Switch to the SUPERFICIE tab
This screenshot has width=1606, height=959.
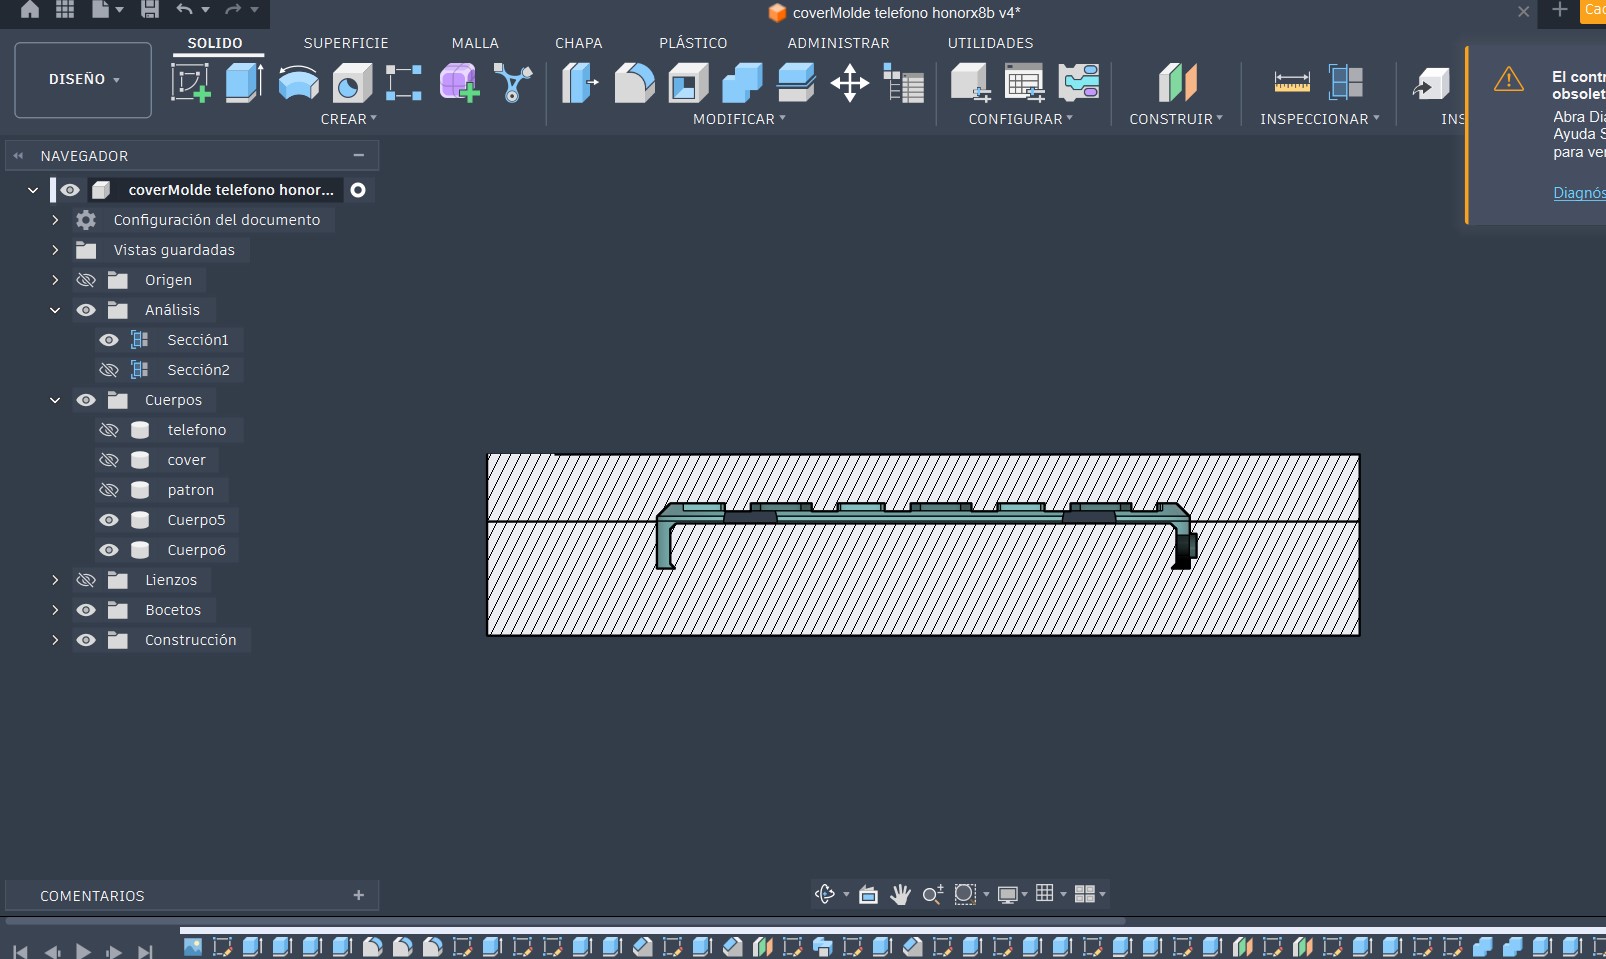coord(346,43)
